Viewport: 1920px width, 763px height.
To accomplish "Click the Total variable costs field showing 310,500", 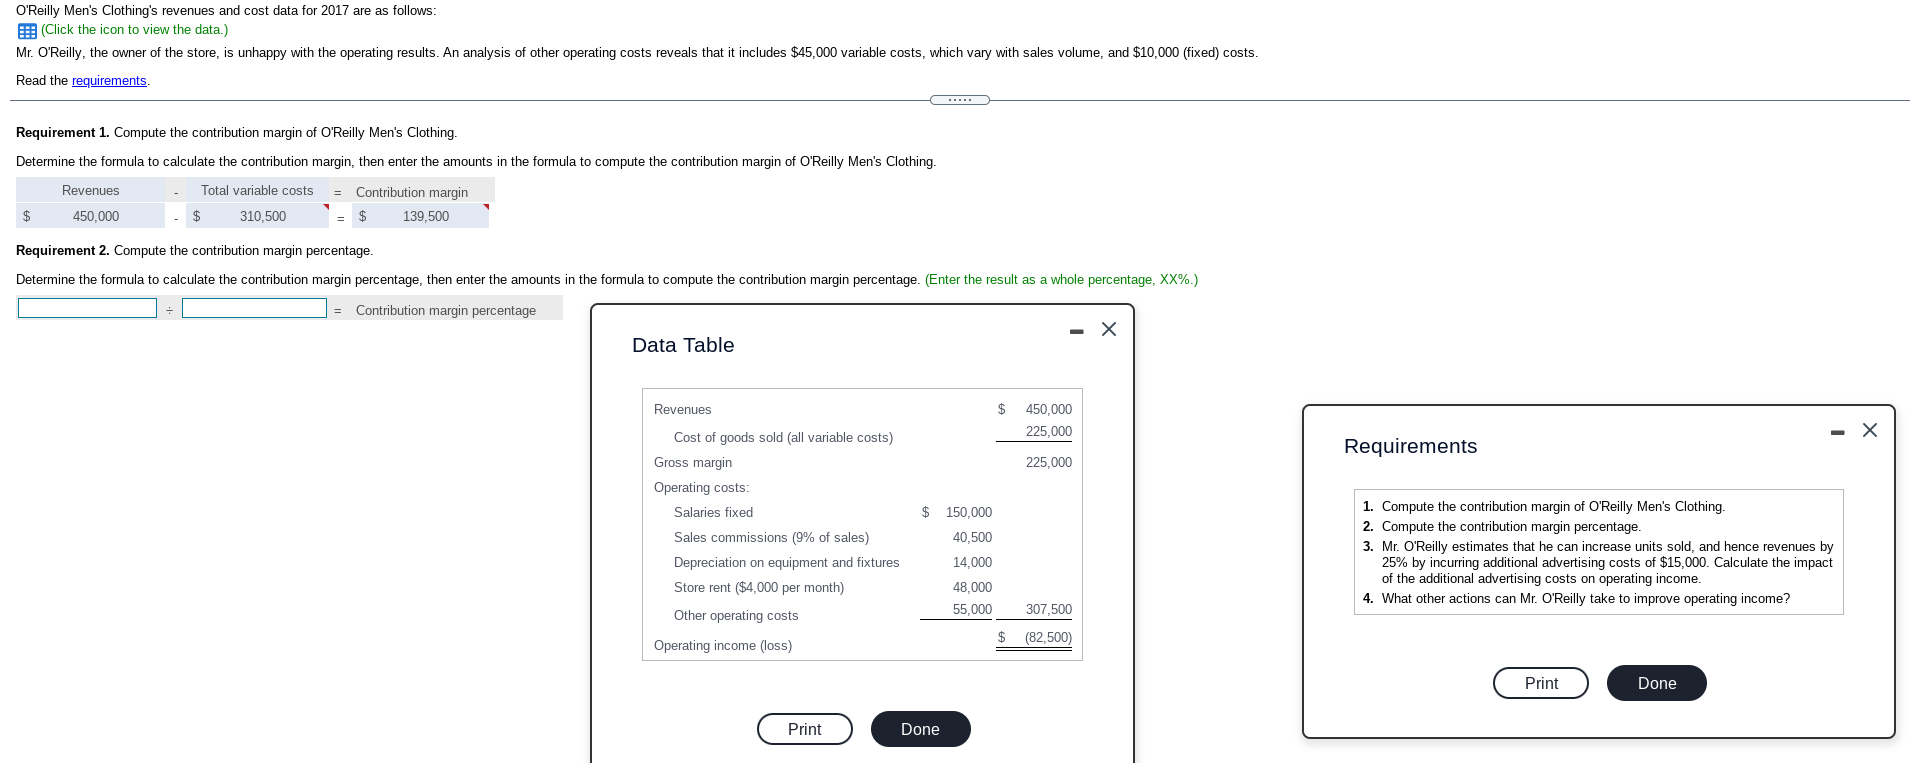I will 256,215.
